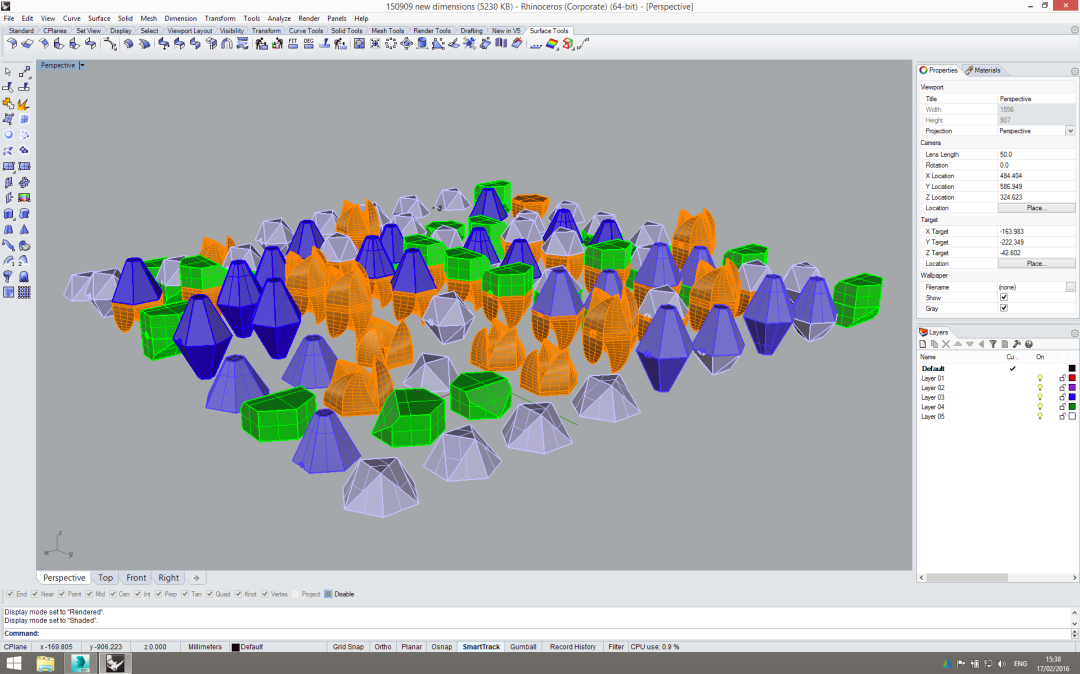This screenshot has height=674, width=1080.
Task: Turn off Layer 03 light bulb
Action: [1040, 397]
